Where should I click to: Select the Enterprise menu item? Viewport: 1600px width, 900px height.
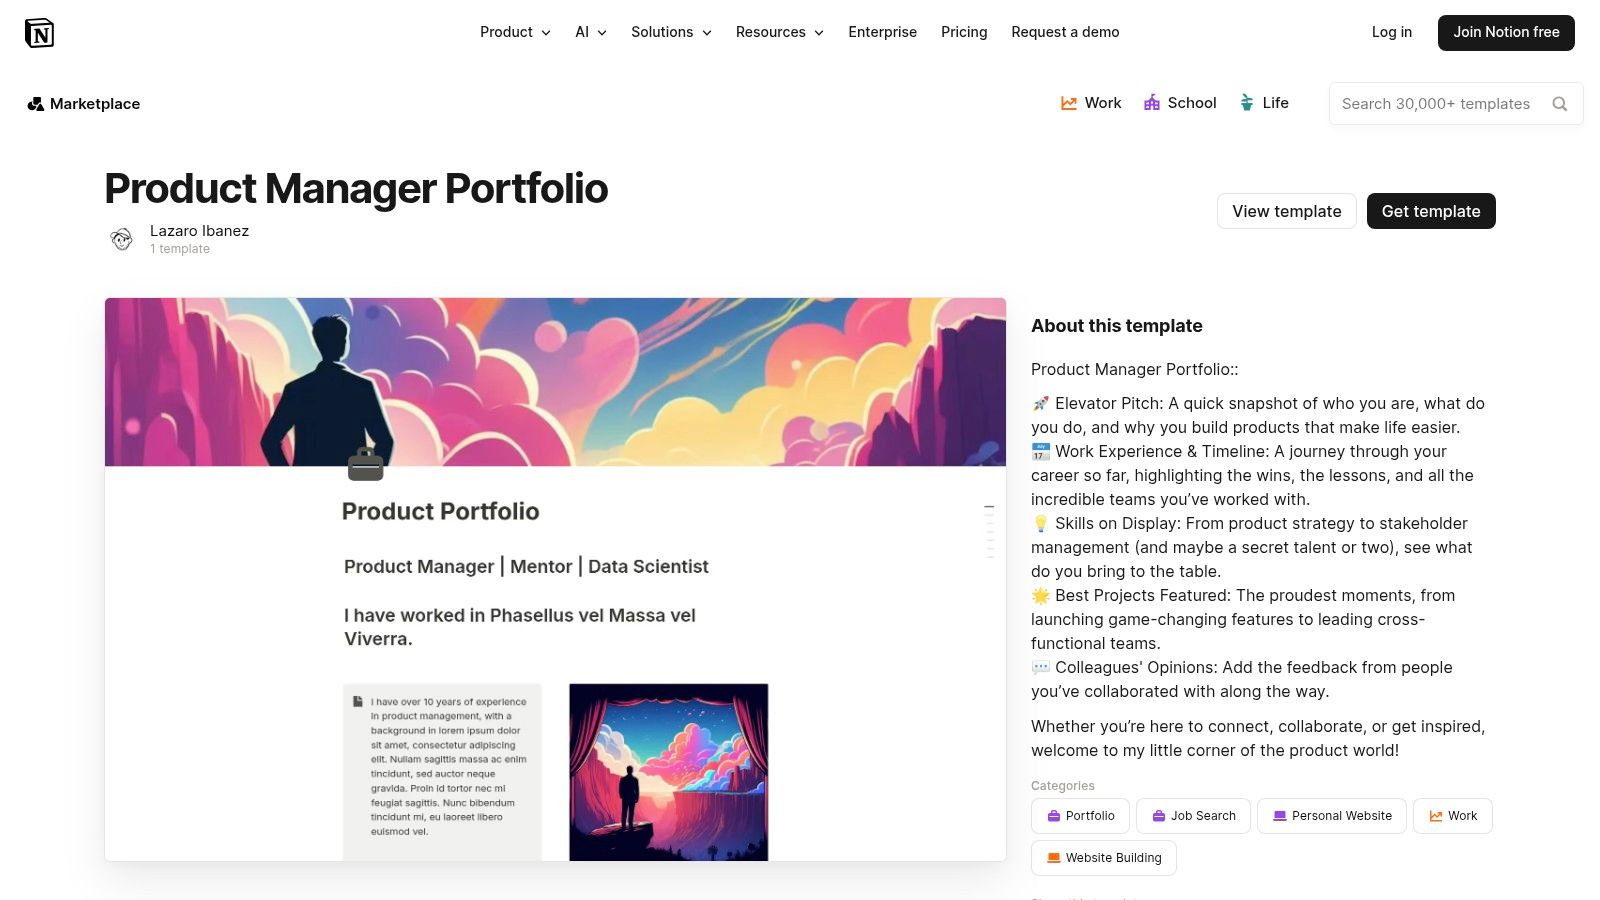click(882, 32)
